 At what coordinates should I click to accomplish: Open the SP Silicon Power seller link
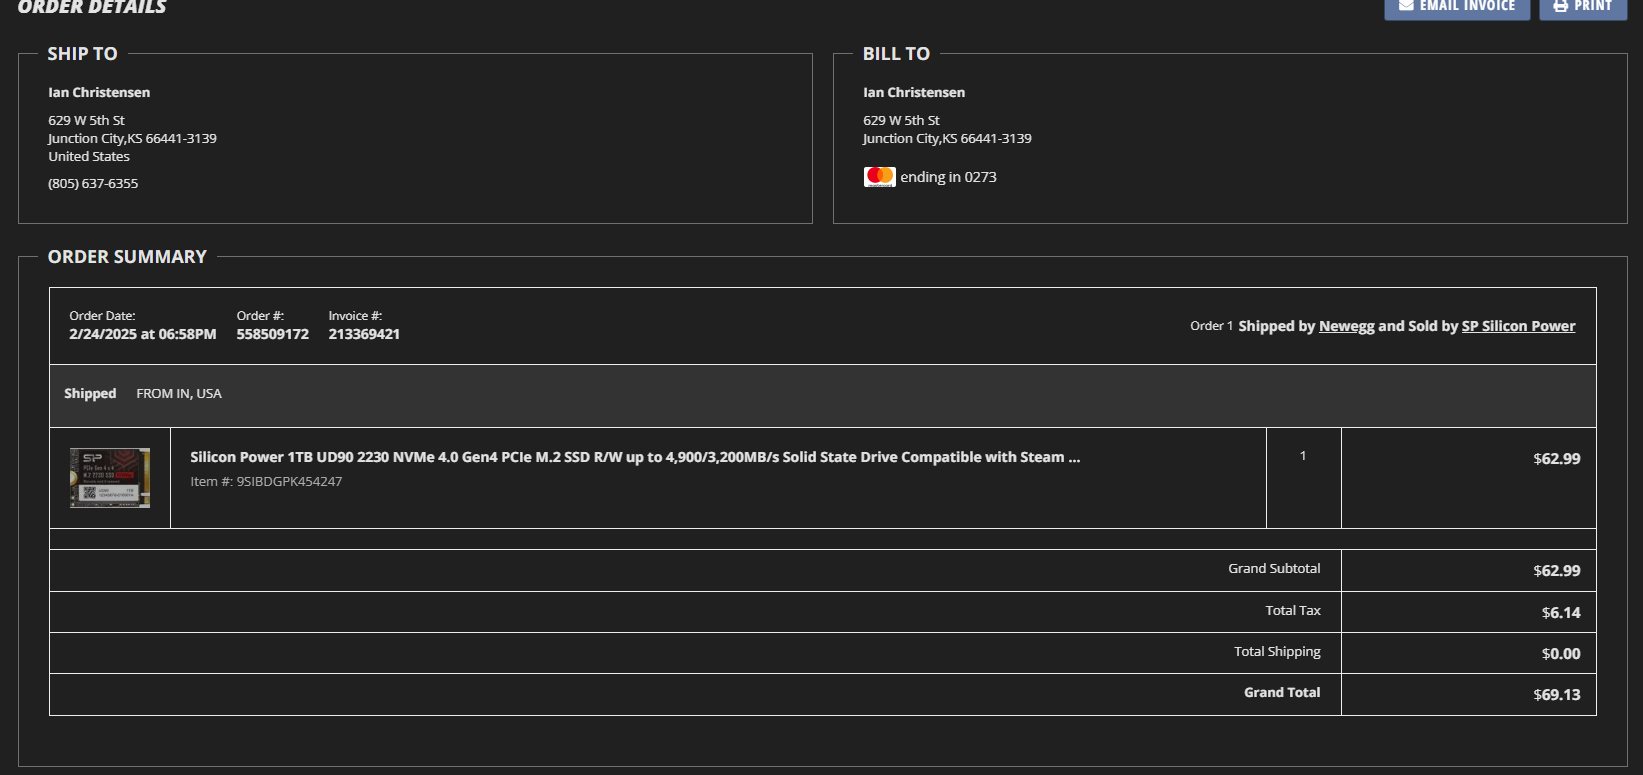pos(1517,326)
